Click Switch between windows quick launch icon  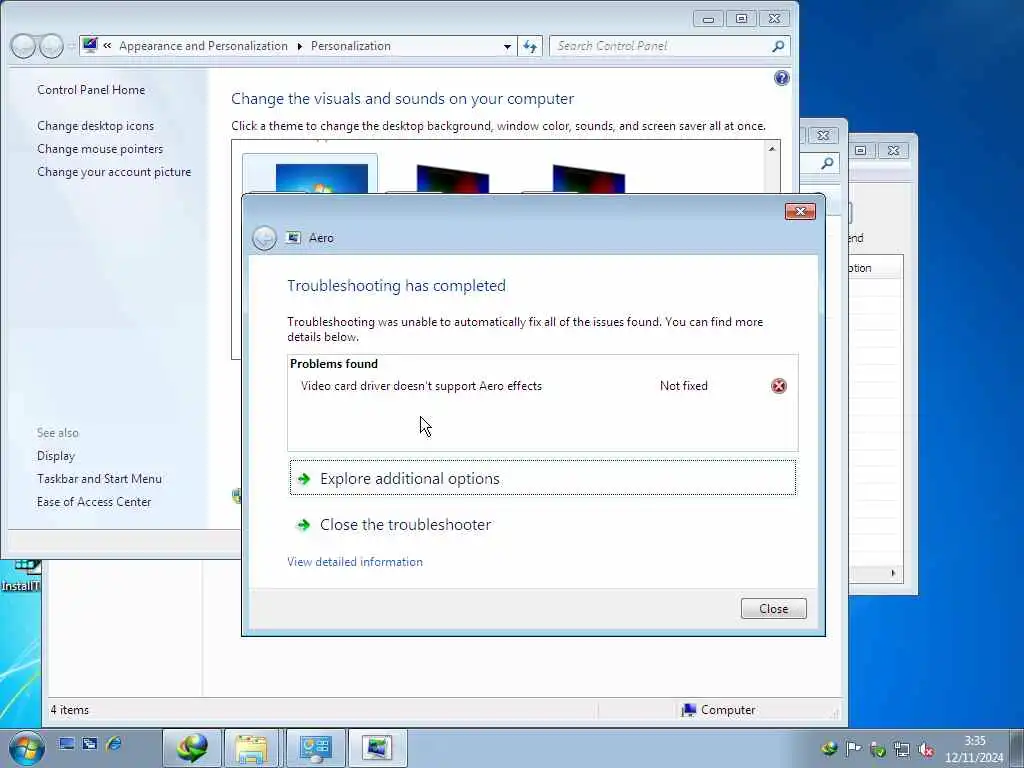click(89, 743)
